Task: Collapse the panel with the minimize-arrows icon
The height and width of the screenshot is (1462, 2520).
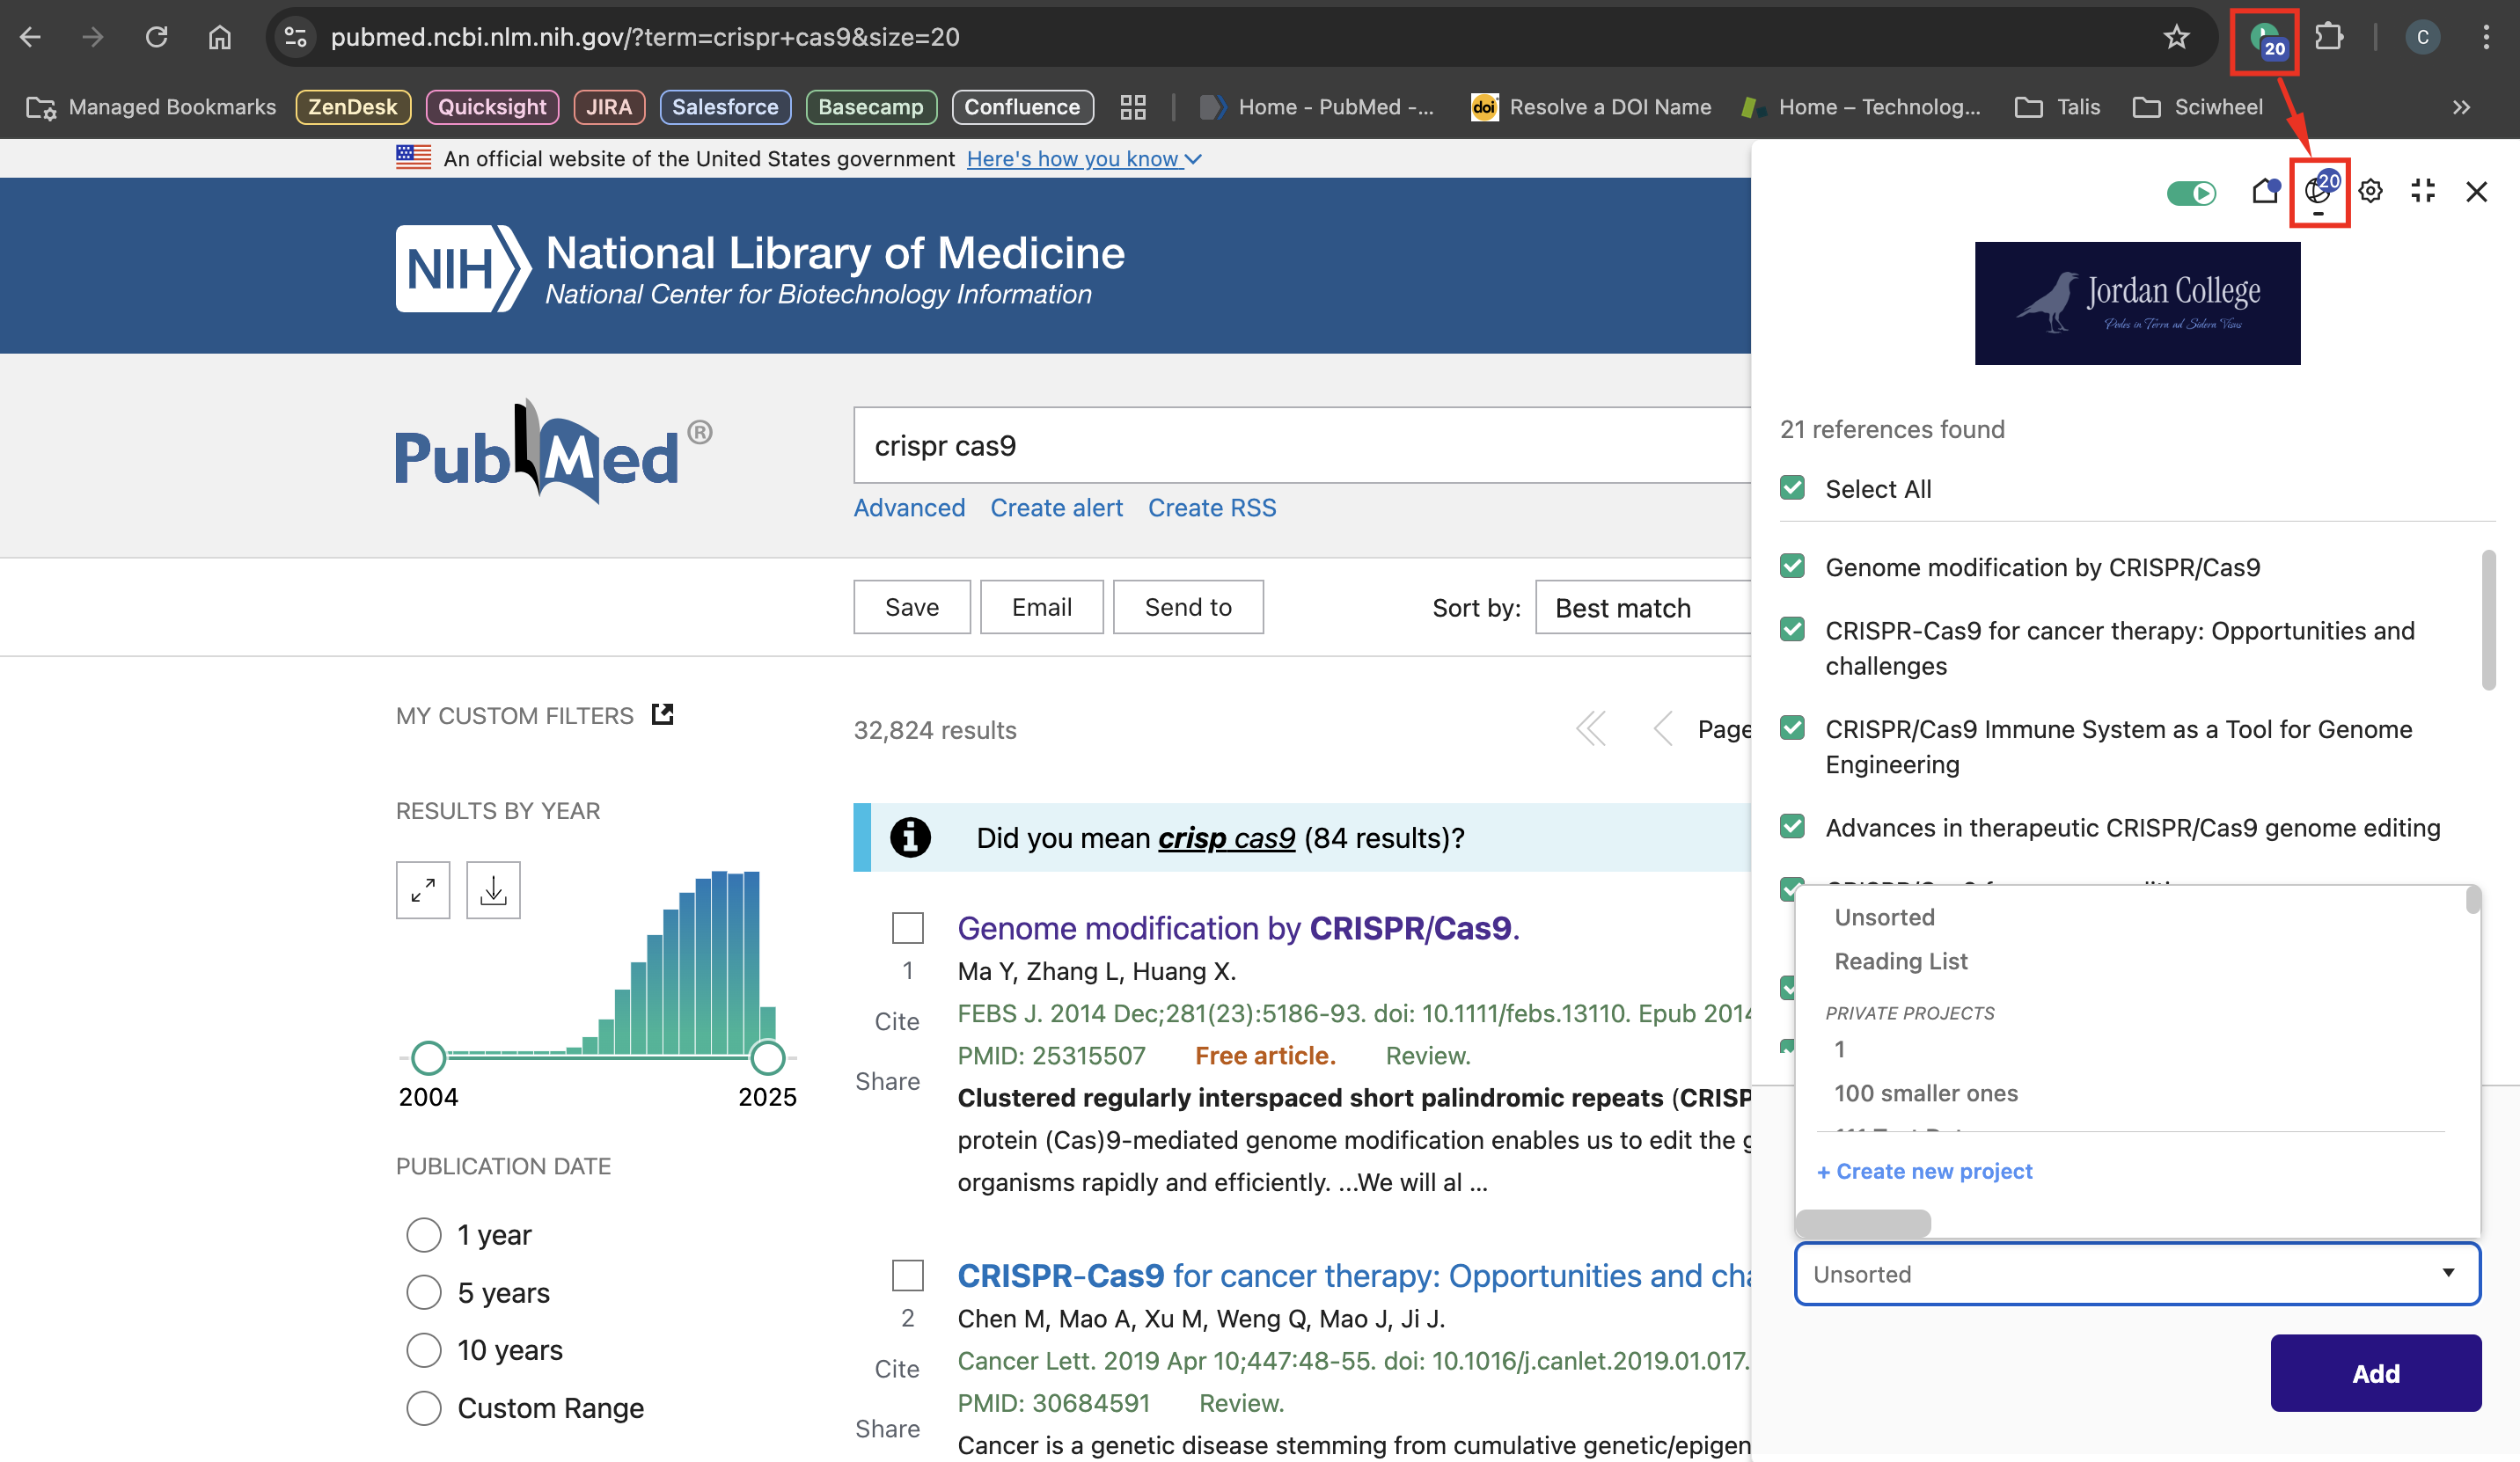Action: 2422,191
